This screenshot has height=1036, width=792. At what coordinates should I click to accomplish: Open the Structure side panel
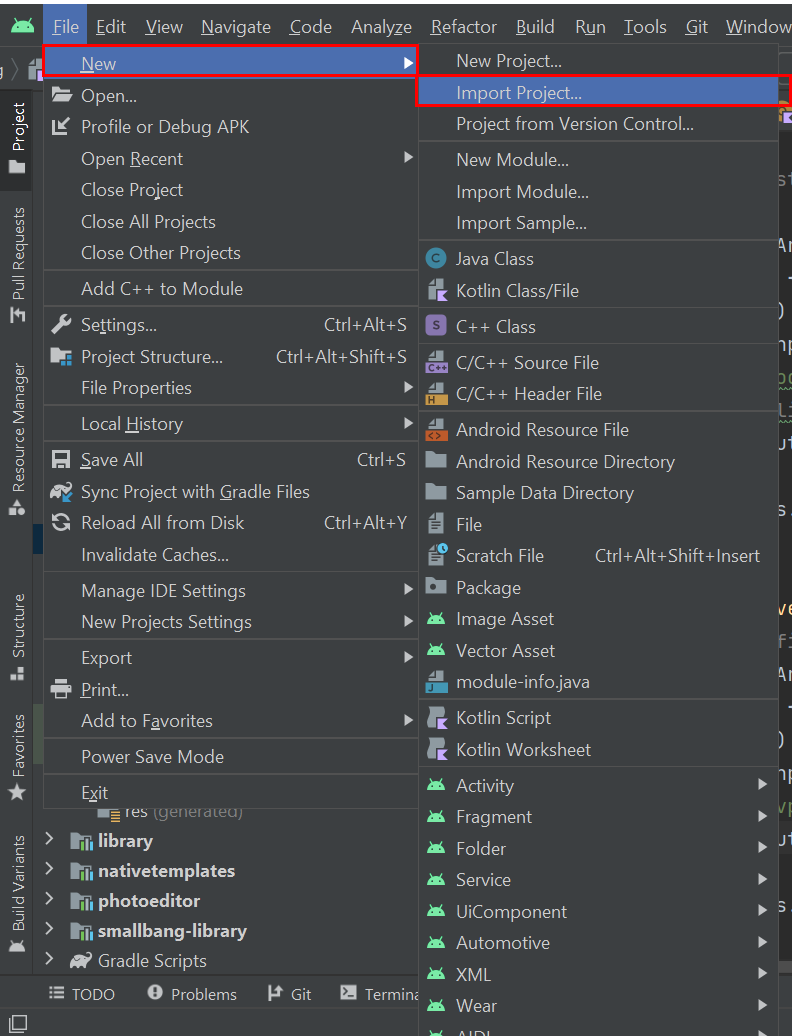17,637
